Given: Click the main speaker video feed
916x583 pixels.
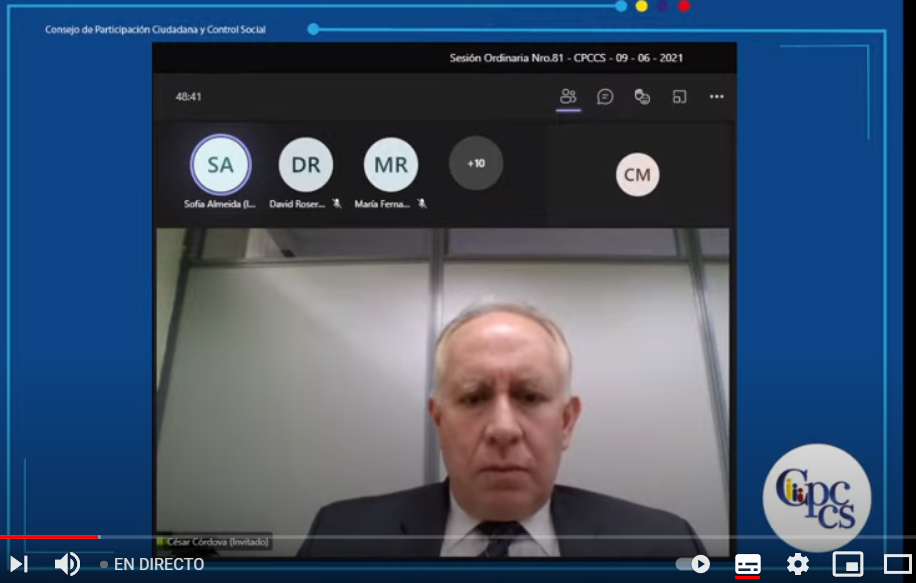Looking at the screenshot, I should tap(443, 392).
